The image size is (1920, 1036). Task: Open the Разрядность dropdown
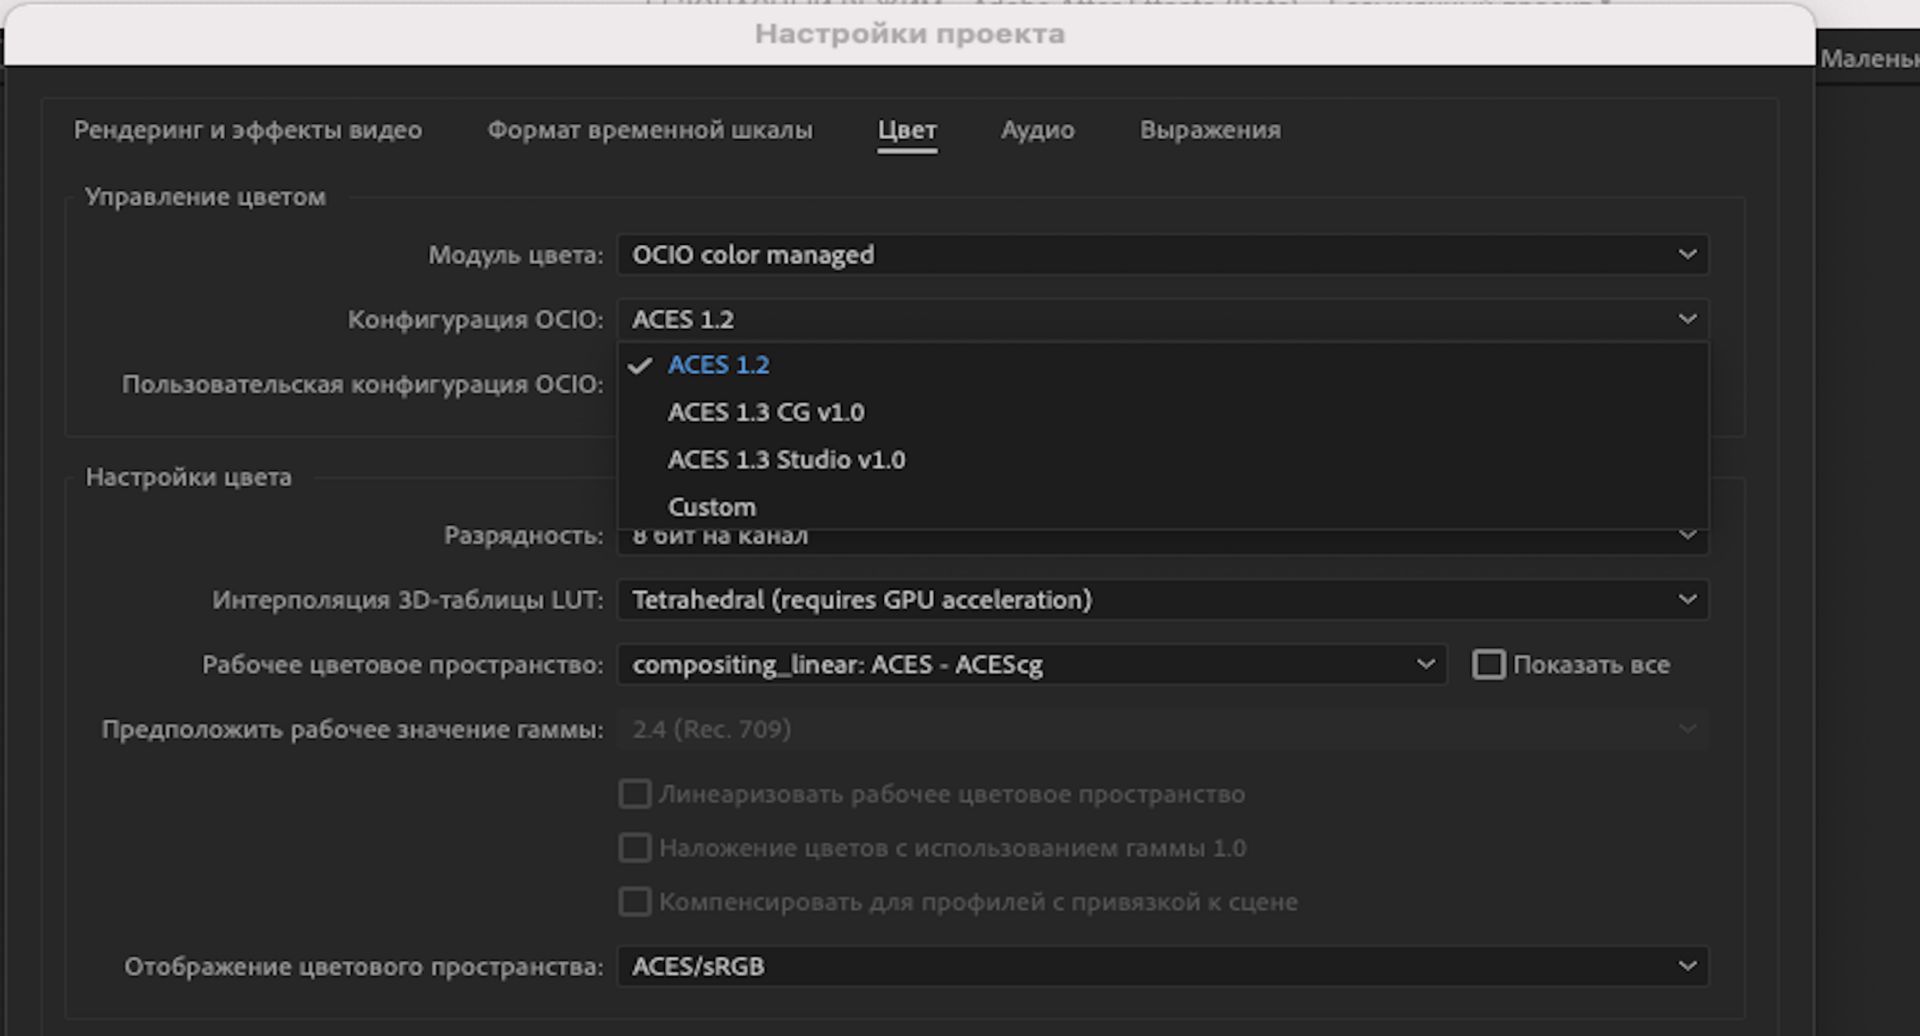point(1160,535)
